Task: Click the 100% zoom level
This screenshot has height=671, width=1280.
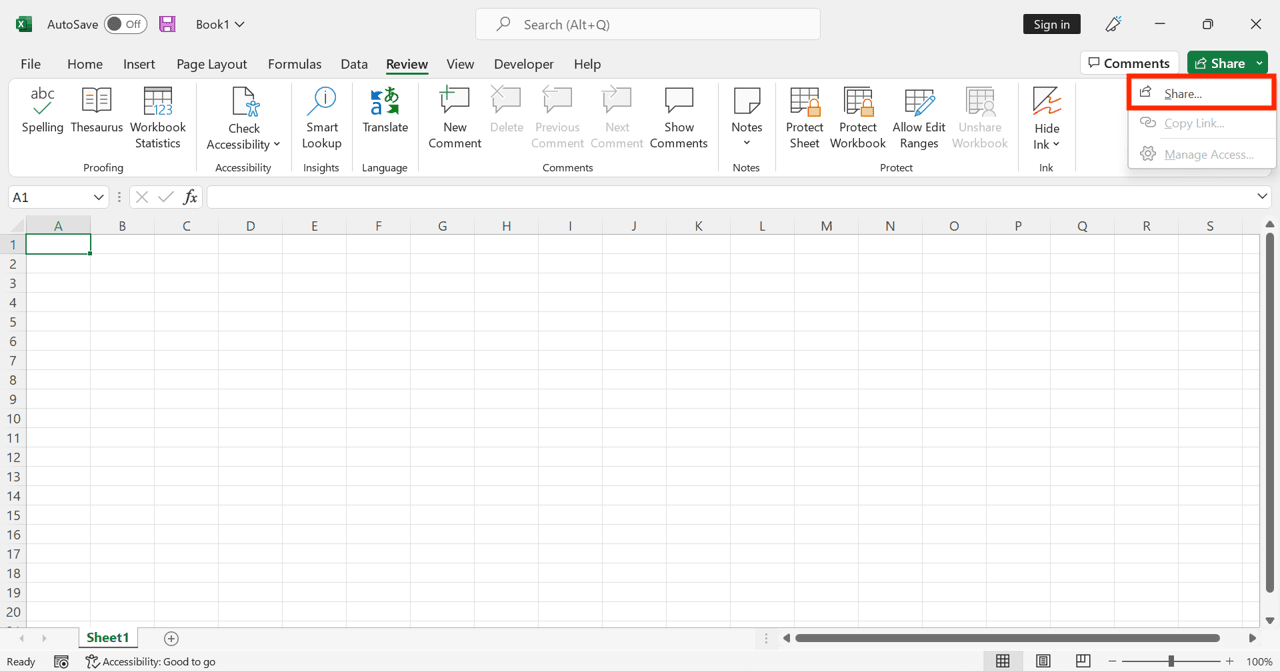Action: (1259, 661)
